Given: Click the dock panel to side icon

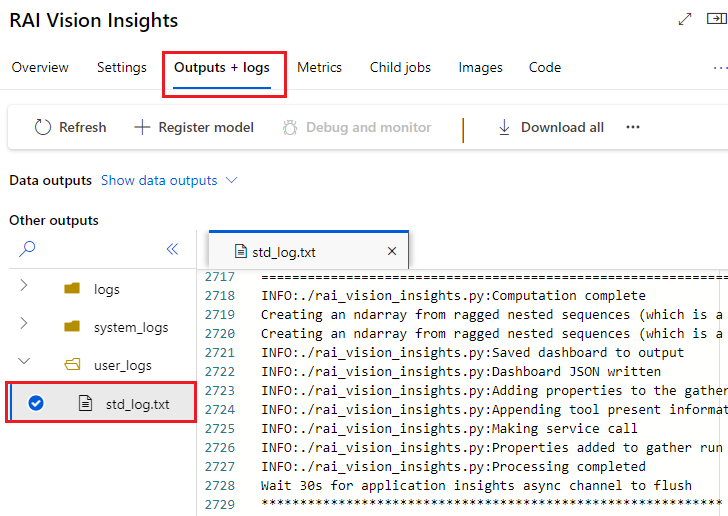Looking at the screenshot, I should [x=716, y=19].
